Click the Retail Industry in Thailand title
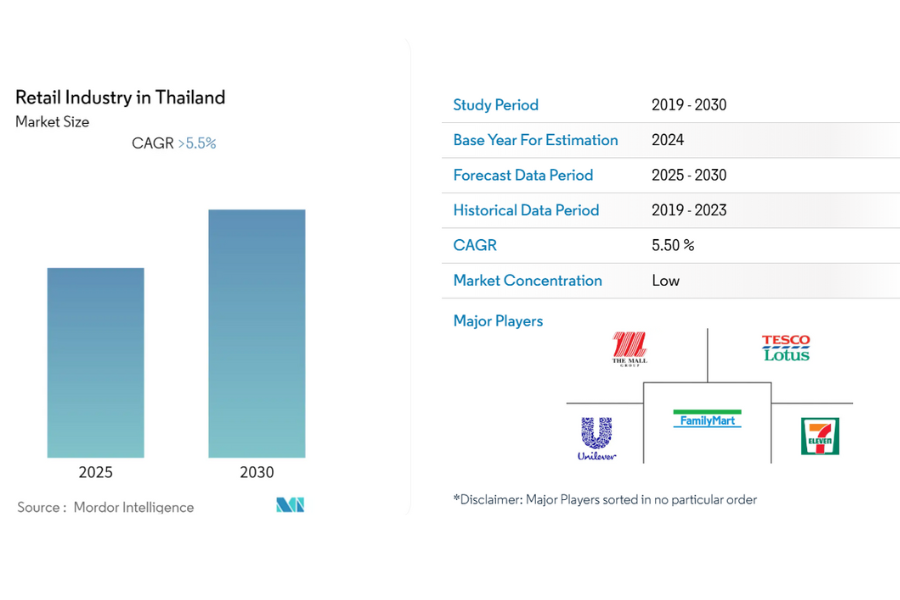900x600 pixels. pyautogui.click(x=120, y=97)
